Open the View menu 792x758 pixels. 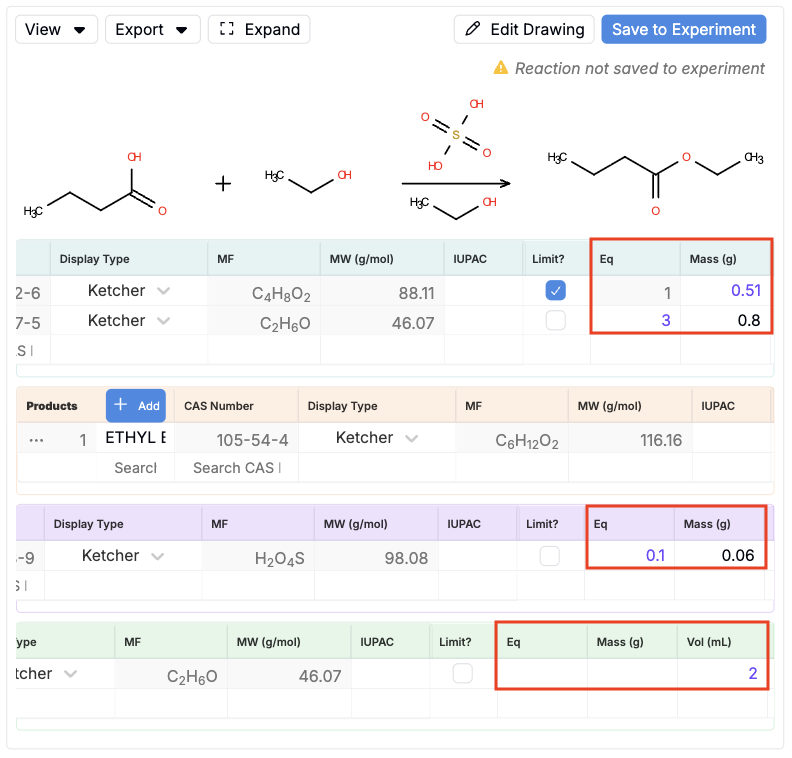56,29
